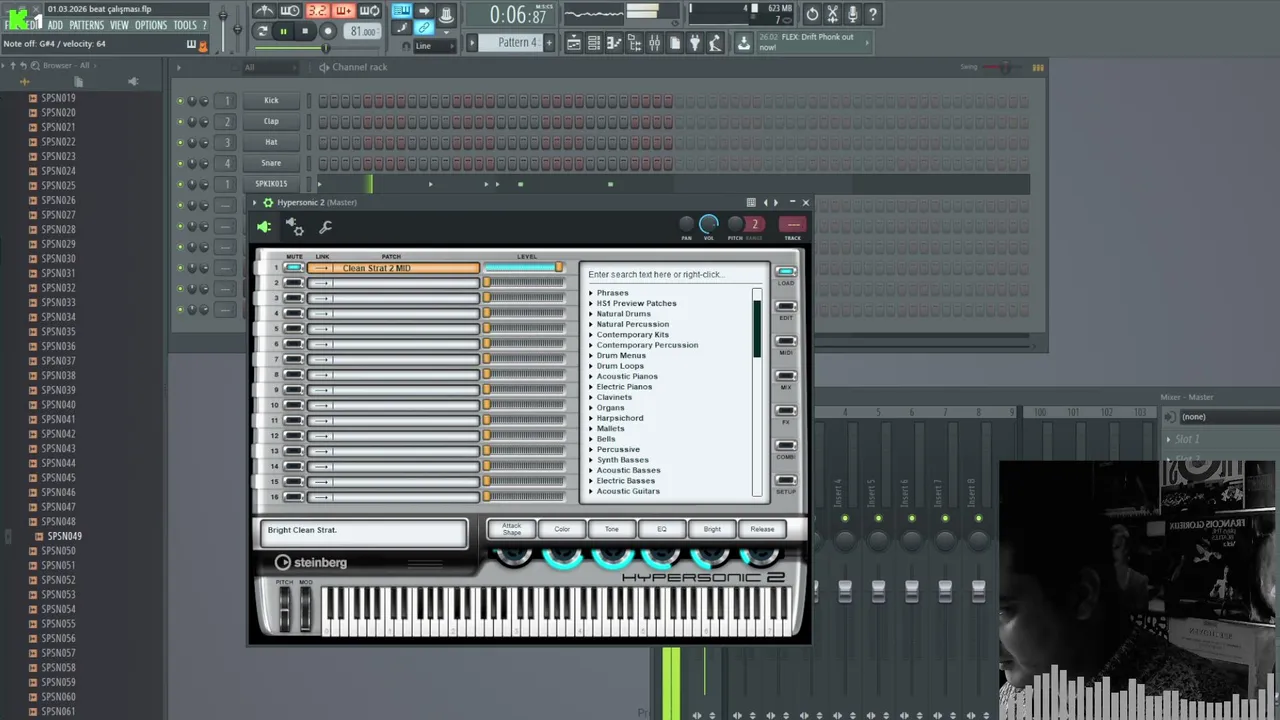Toggle the TRACK button in Hypersonic wrapper
The image size is (1280, 720).
tap(793, 225)
